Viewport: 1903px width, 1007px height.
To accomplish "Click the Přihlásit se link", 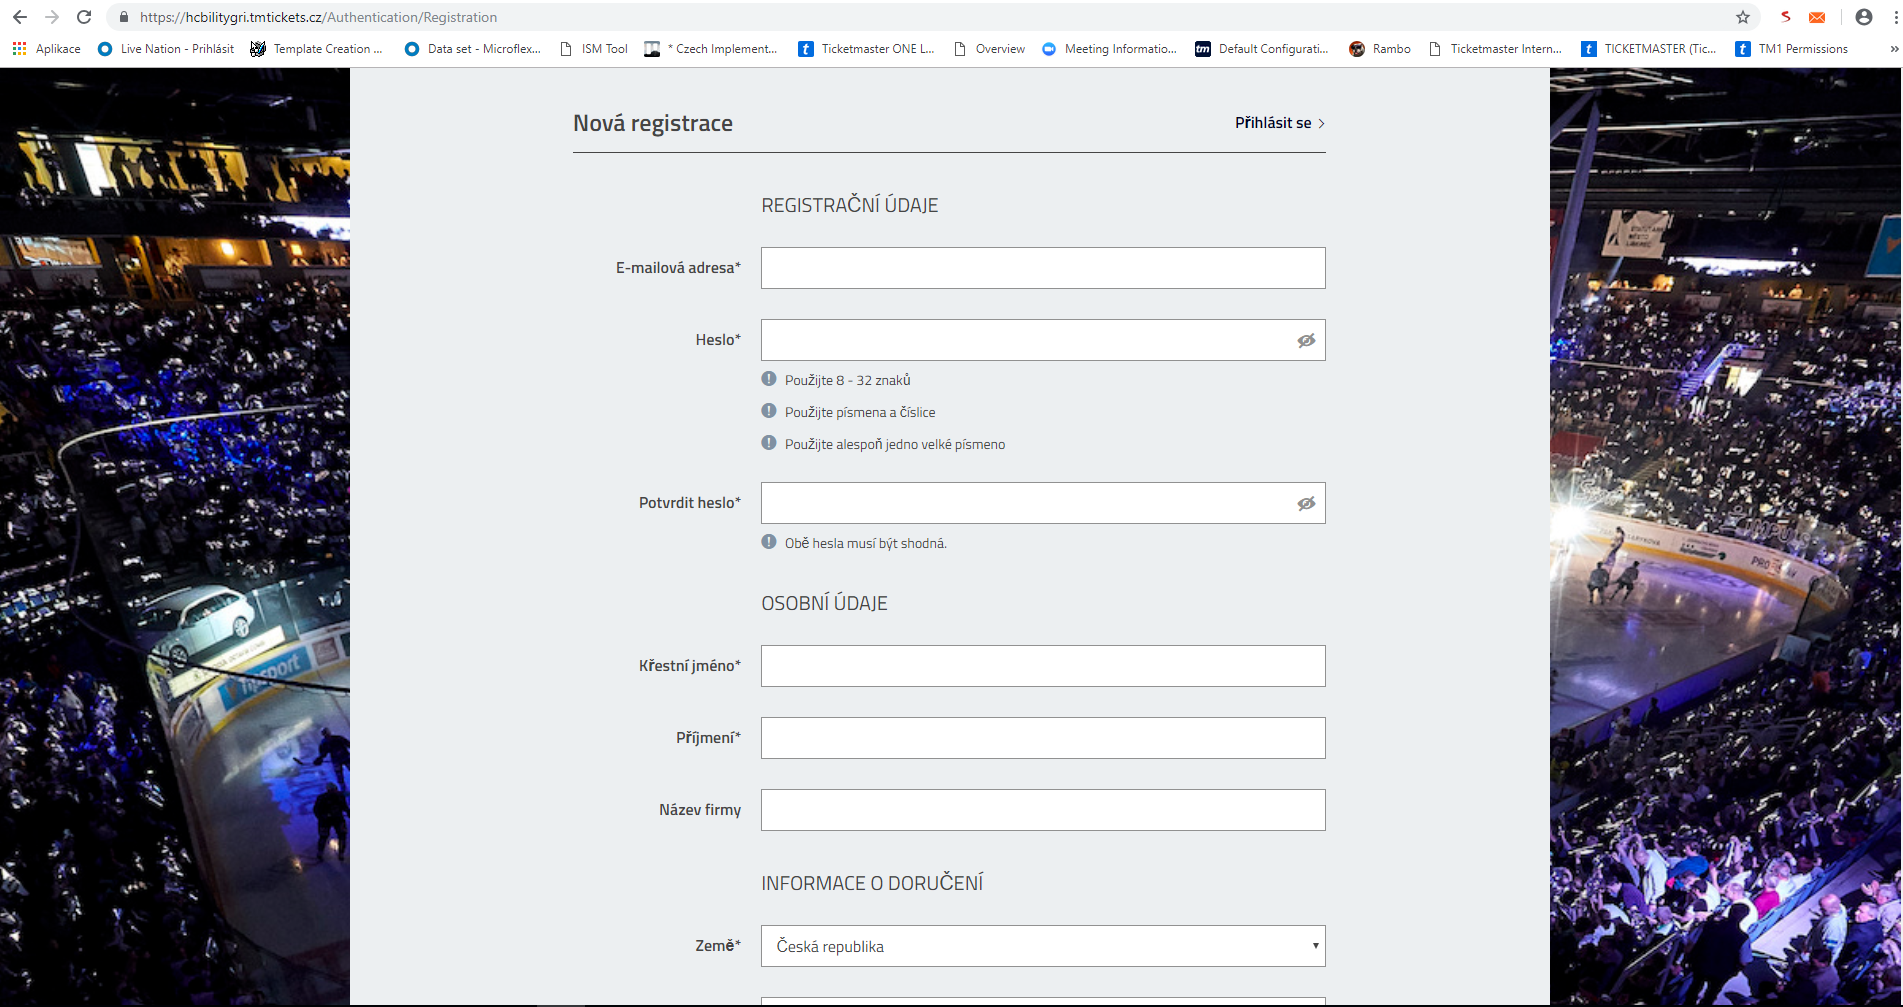I will (1279, 123).
